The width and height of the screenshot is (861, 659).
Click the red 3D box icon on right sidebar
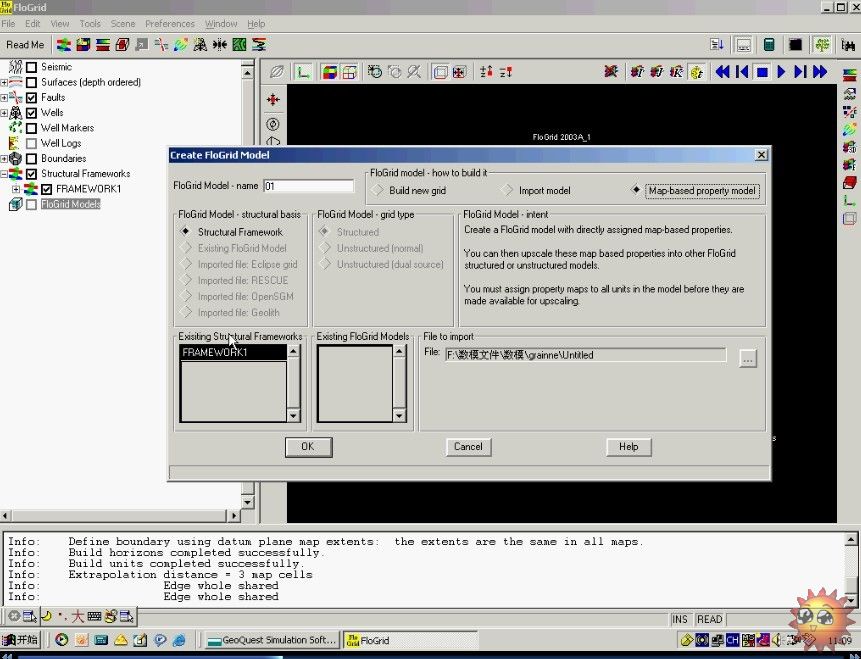click(849, 182)
